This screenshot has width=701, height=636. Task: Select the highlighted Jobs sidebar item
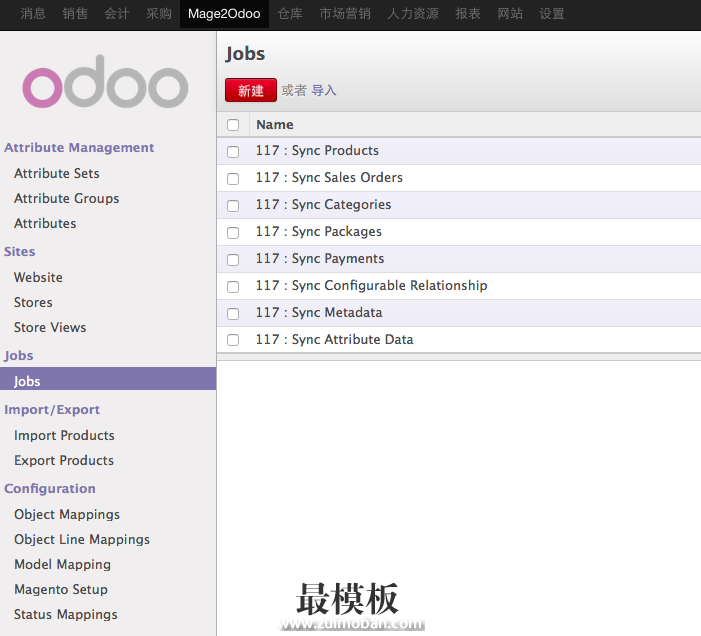(x=108, y=379)
